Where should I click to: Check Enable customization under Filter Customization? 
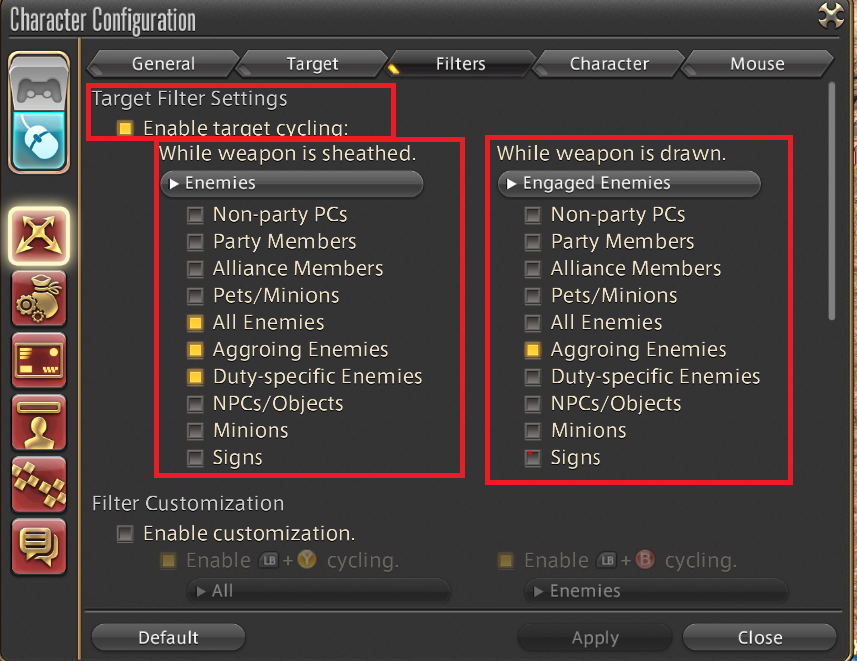[125, 533]
